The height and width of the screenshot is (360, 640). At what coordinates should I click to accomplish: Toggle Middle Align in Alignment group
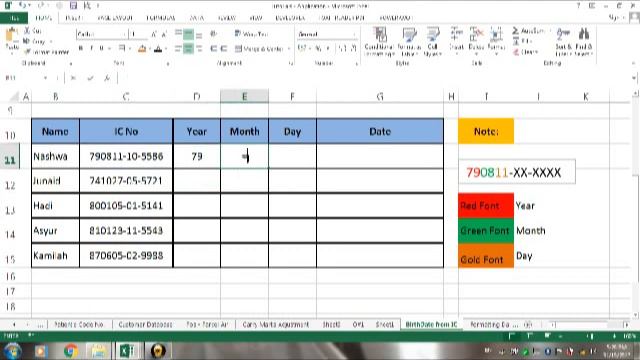click(x=189, y=34)
